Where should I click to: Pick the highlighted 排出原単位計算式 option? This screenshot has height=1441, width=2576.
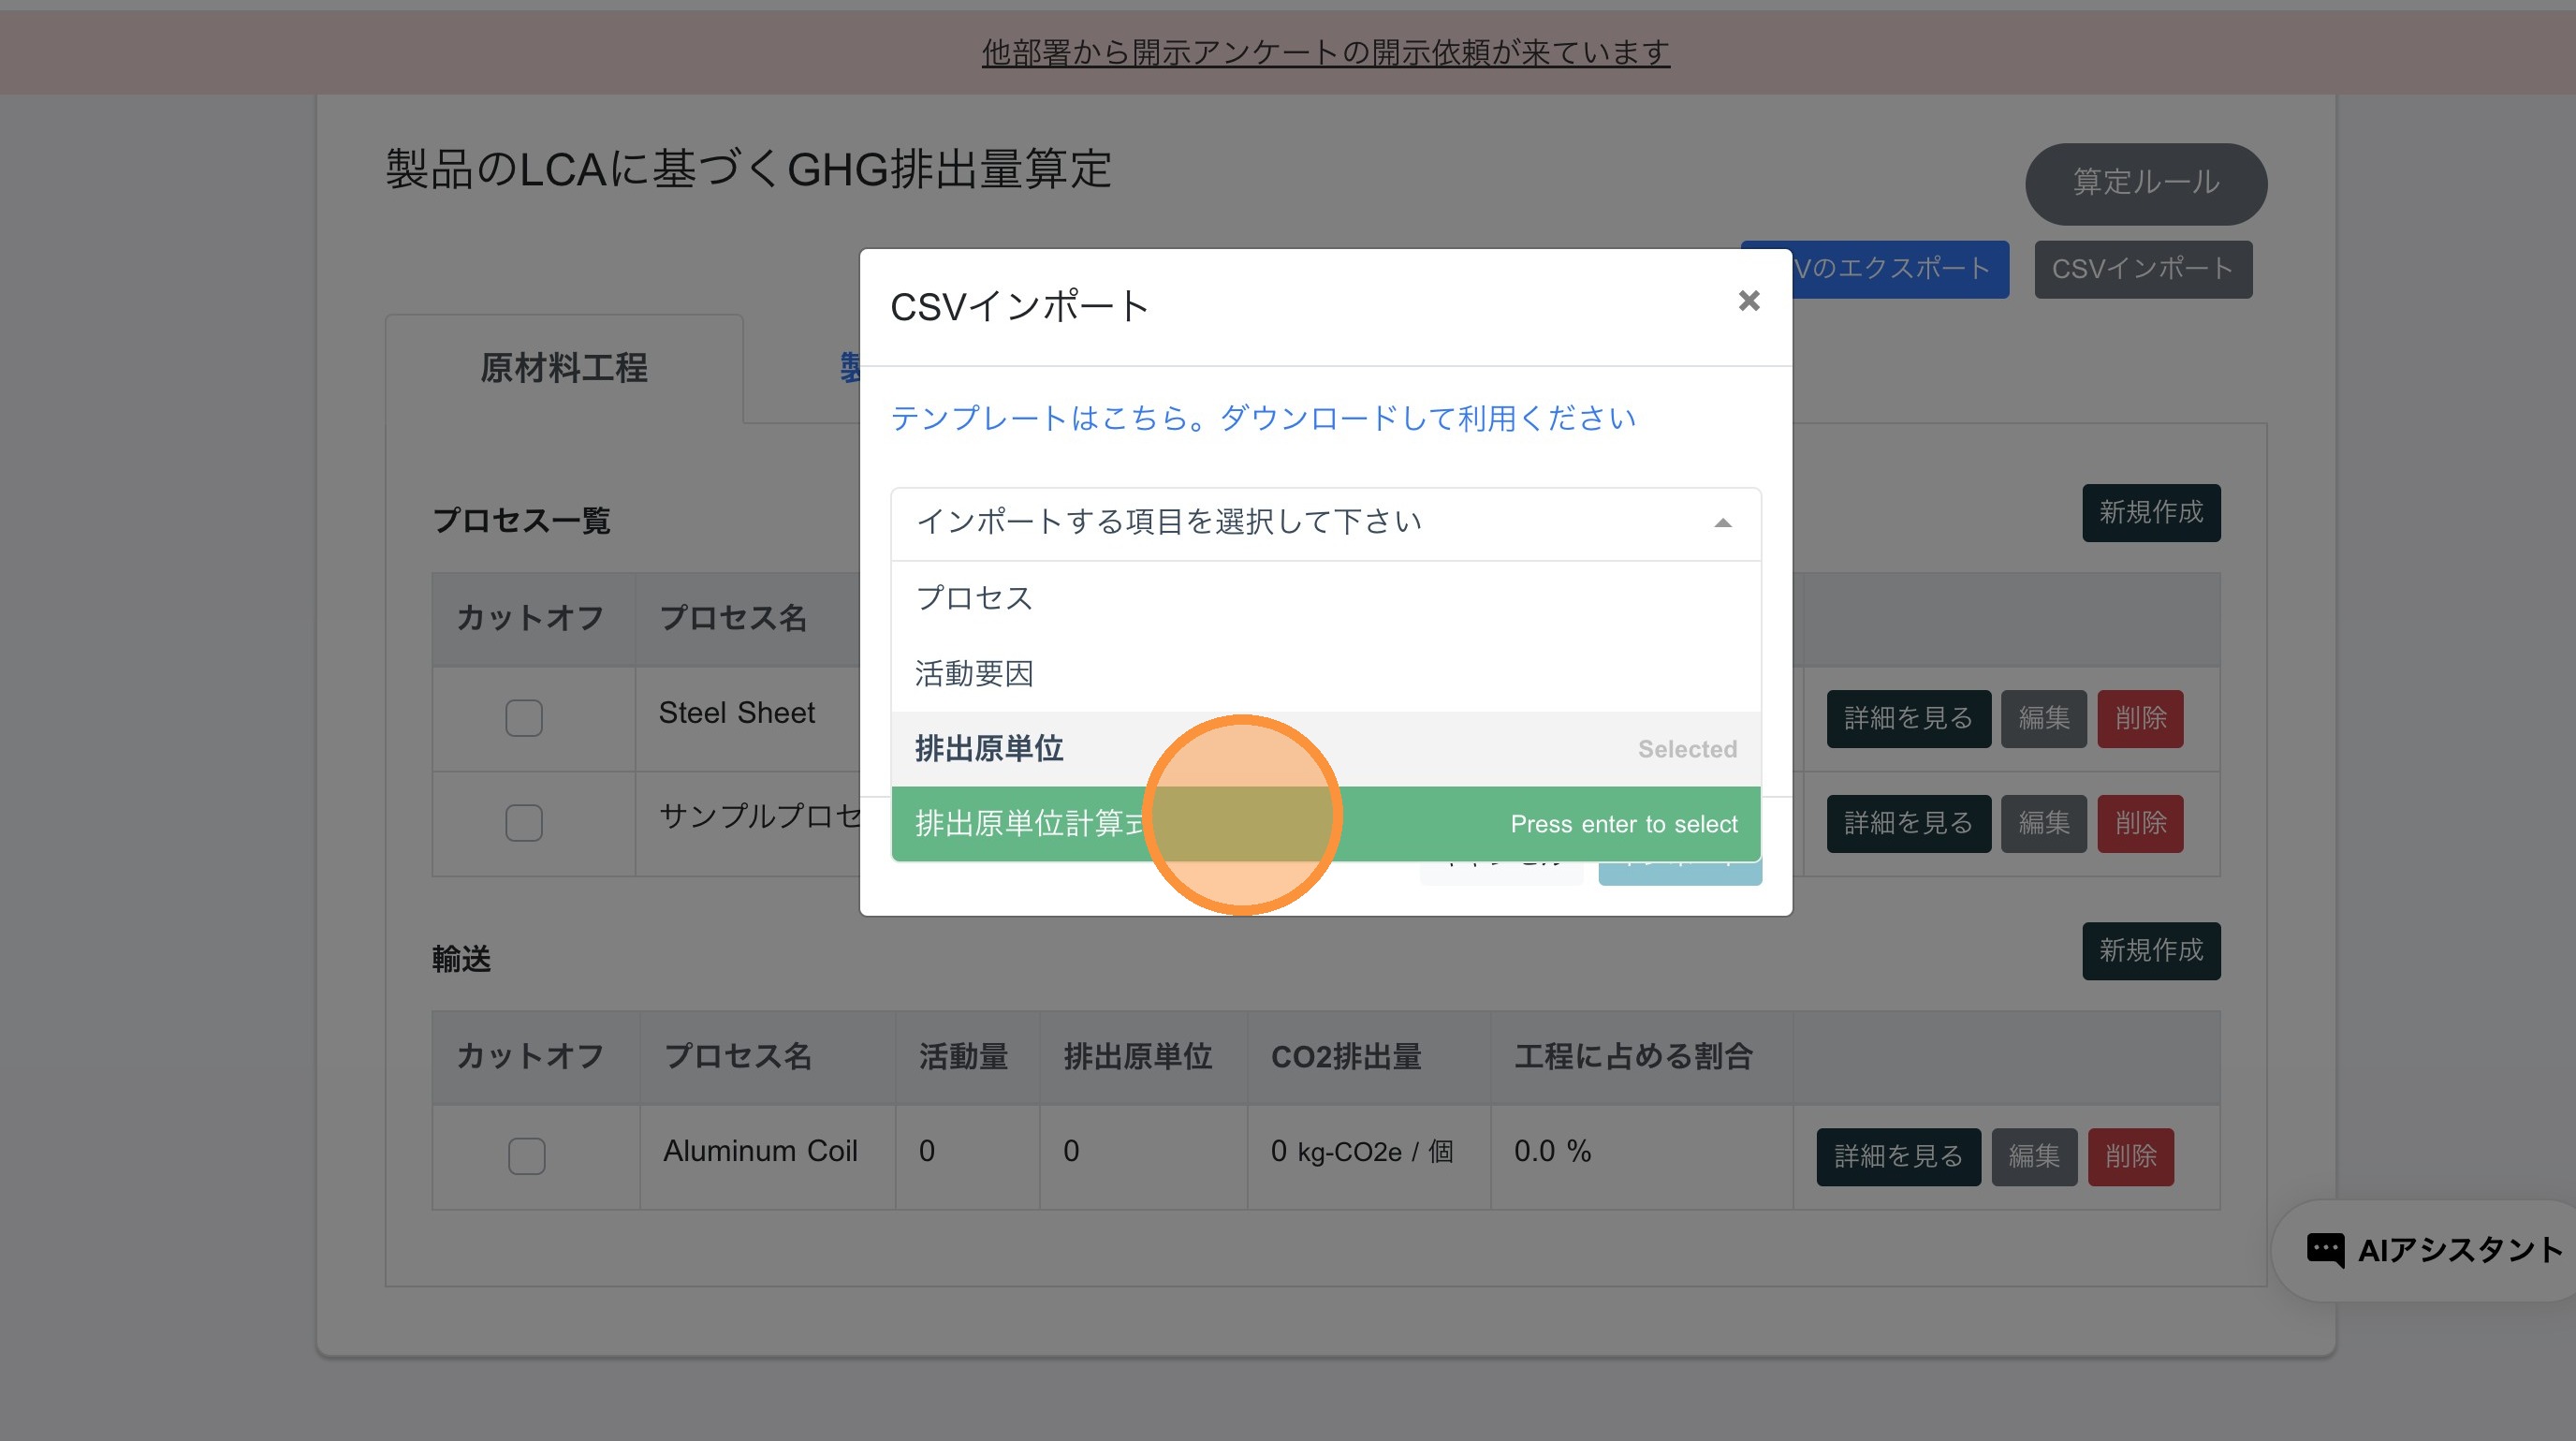pyautogui.click(x=1030, y=824)
